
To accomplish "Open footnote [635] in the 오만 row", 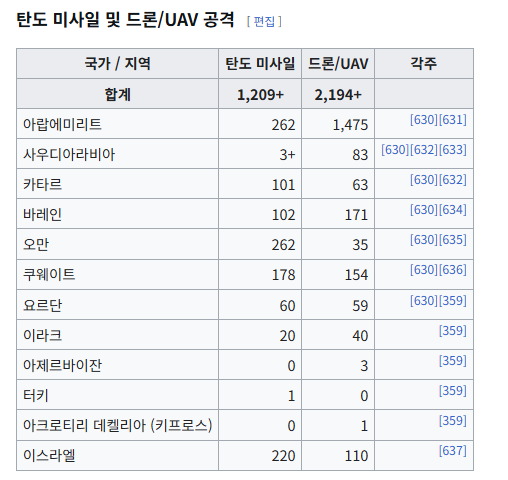I will [x=453, y=239].
